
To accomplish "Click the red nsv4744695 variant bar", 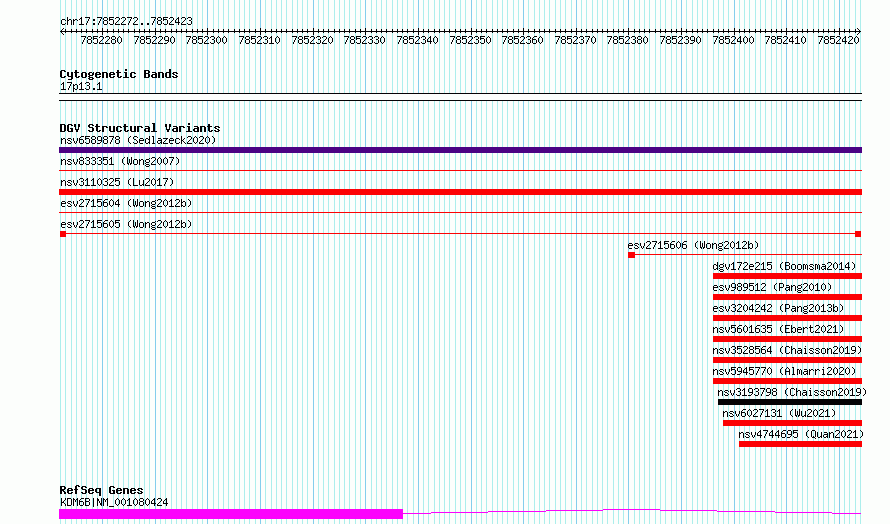I will pos(800,444).
